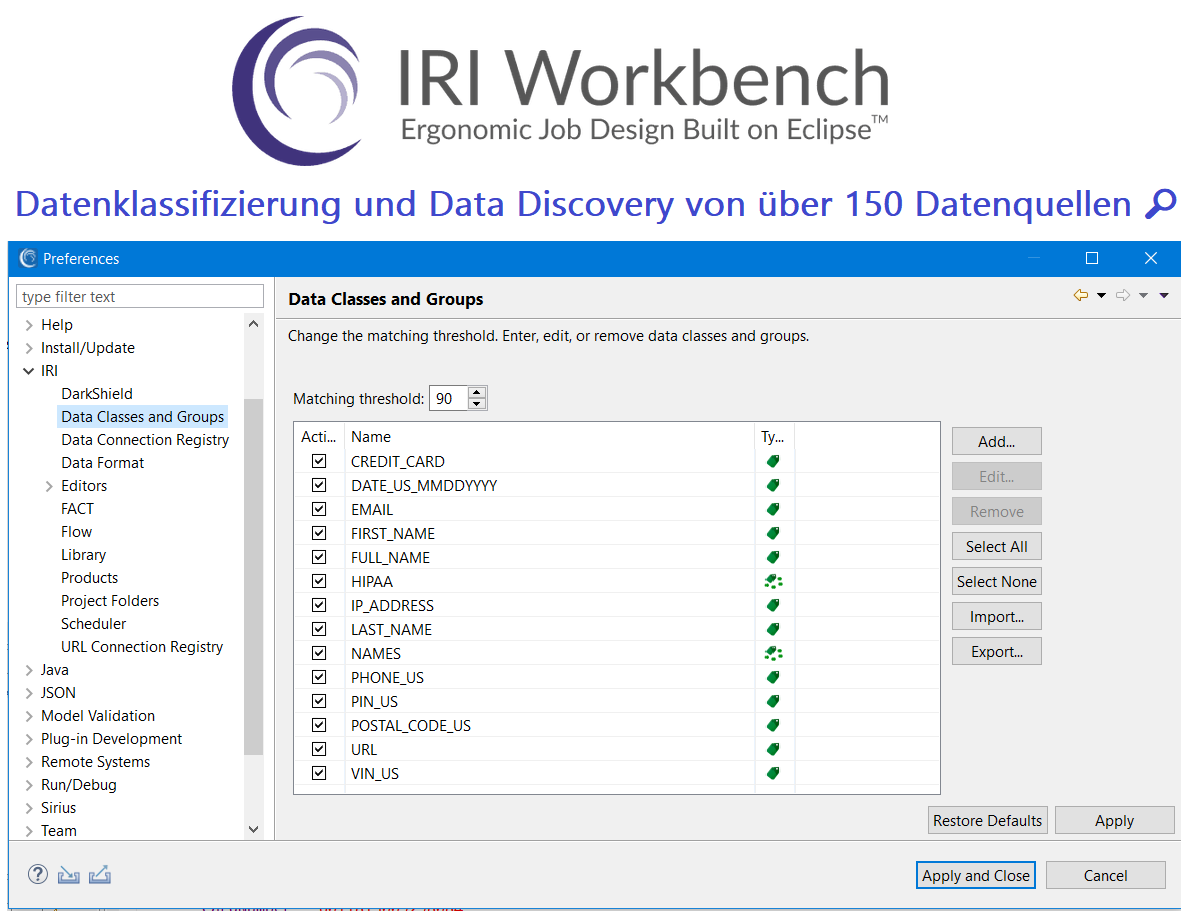This screenshot has height=916, width=1189.
Task: Expand the Java preferences tree node
Action: click(x=29, y=670)
